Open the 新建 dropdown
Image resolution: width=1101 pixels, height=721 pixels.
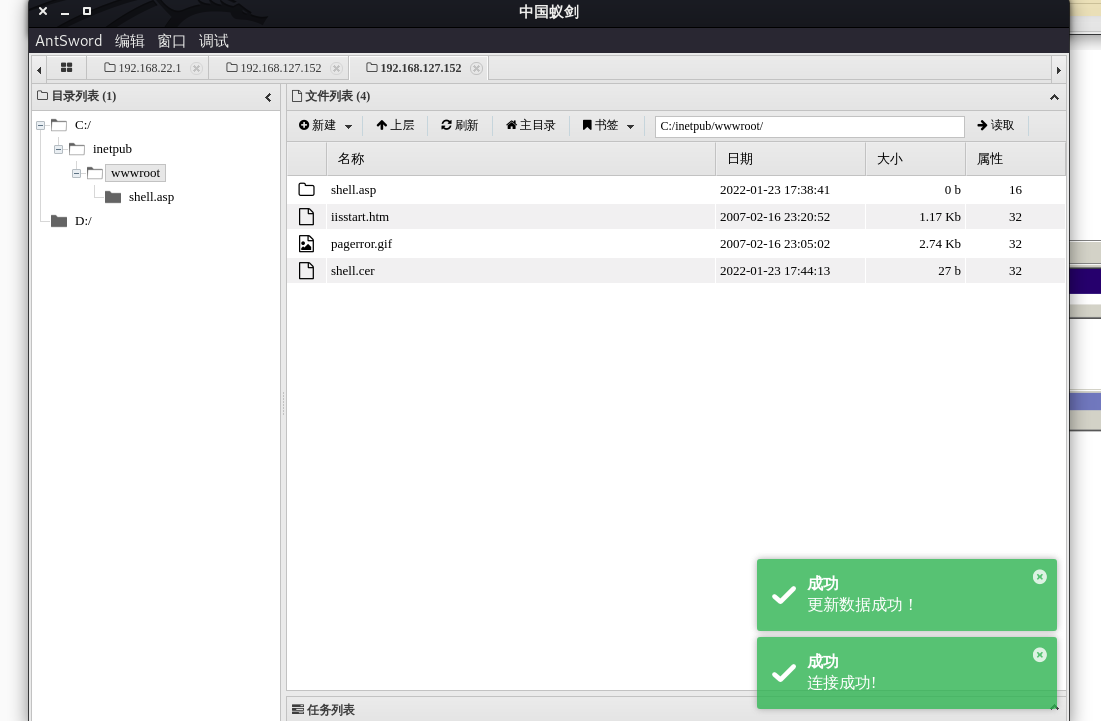point(325,126)
